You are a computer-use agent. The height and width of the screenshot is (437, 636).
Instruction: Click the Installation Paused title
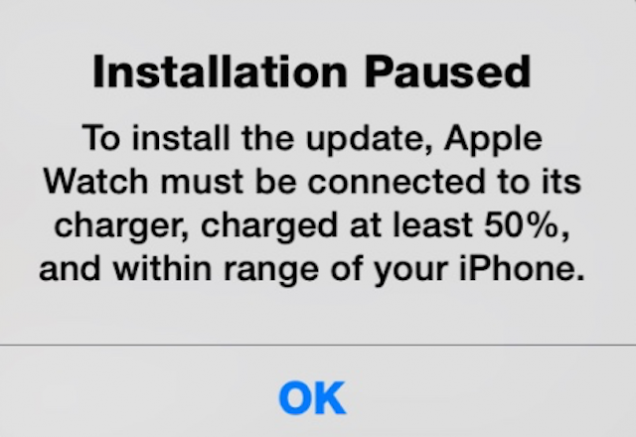312,72
